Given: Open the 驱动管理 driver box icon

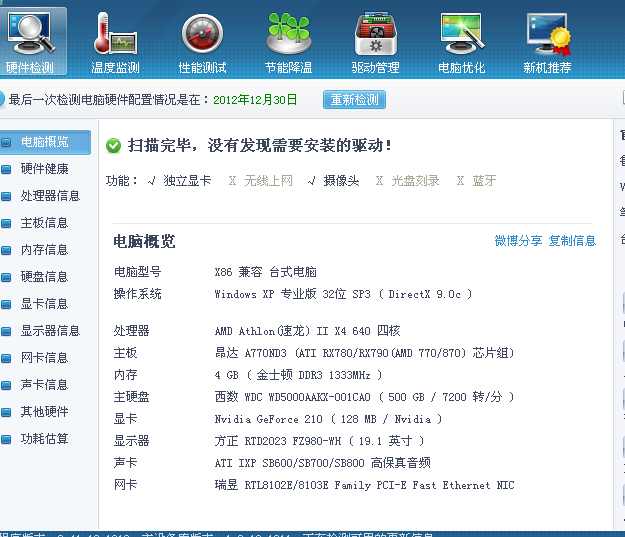Looking at the screenshot, I should (375, 42).
